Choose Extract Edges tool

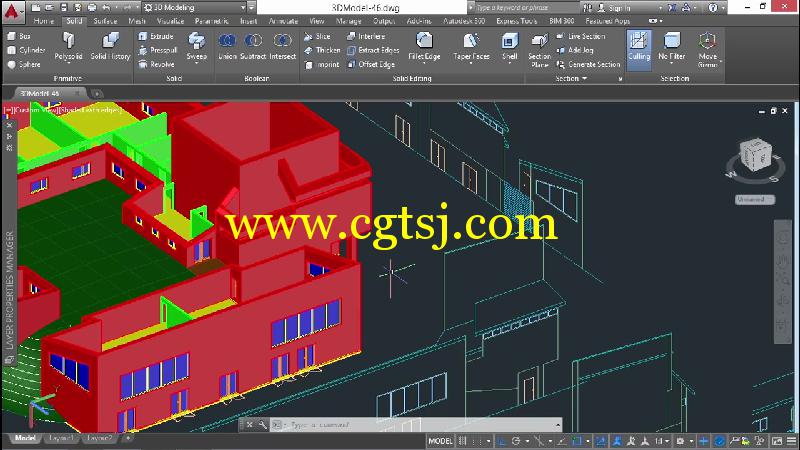pos(373,50)
